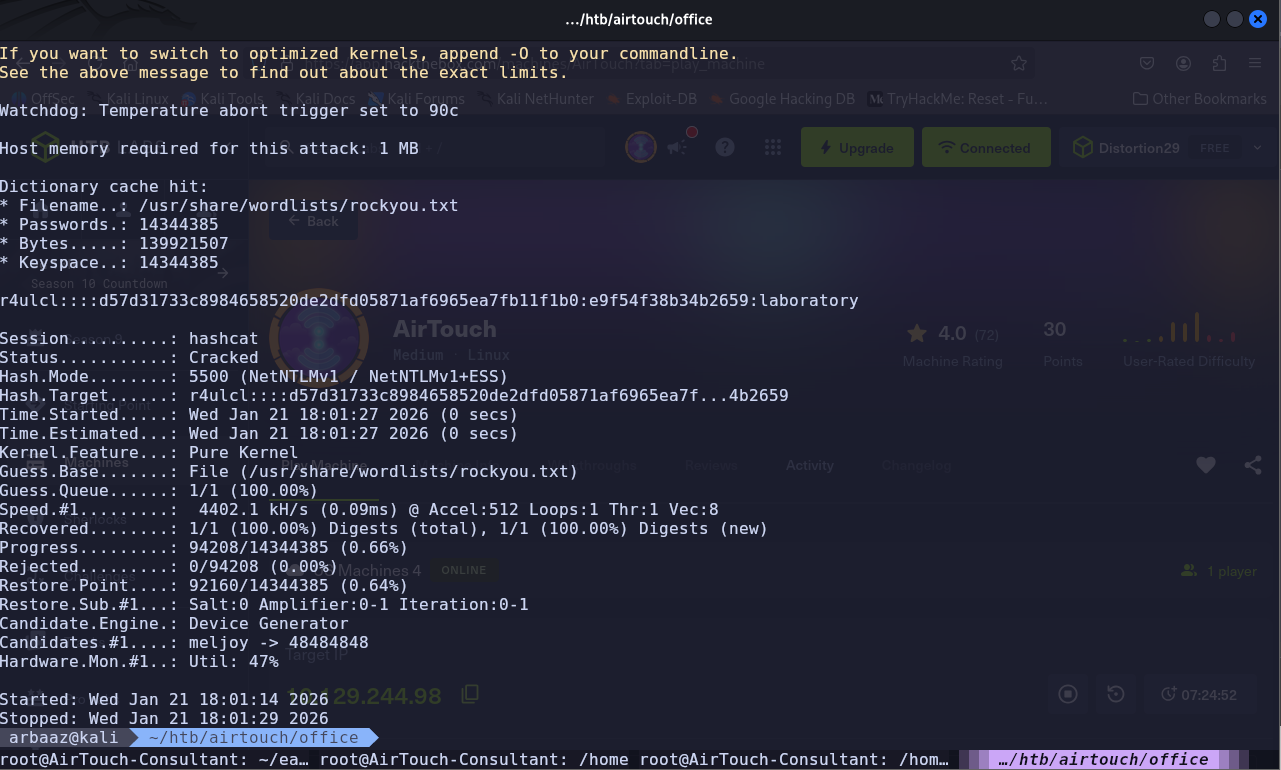The height and width of the screenshot is (770, 1281).
Task: Switch to the Activity tab
Action: tap(809, 465)
